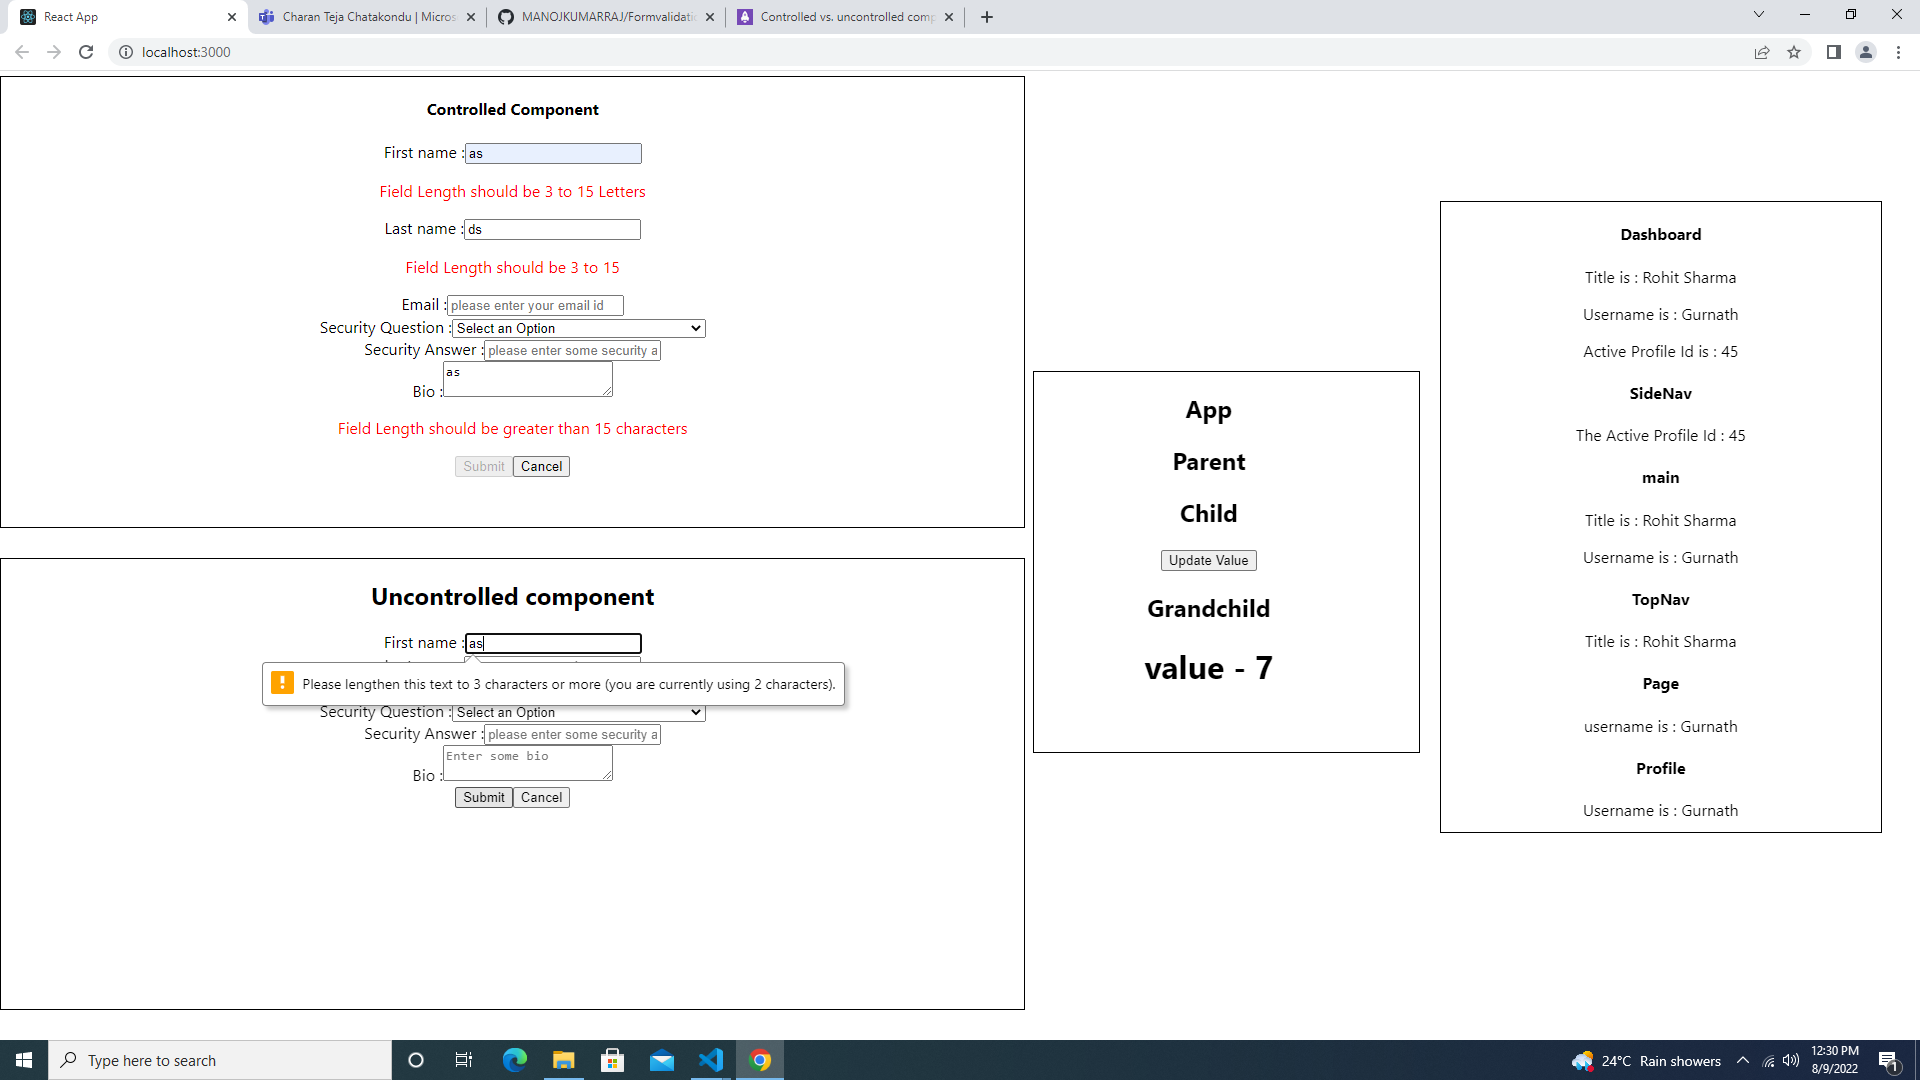
Task: Submit the Uncontrolled component form
Action: (x=483, y=797)
